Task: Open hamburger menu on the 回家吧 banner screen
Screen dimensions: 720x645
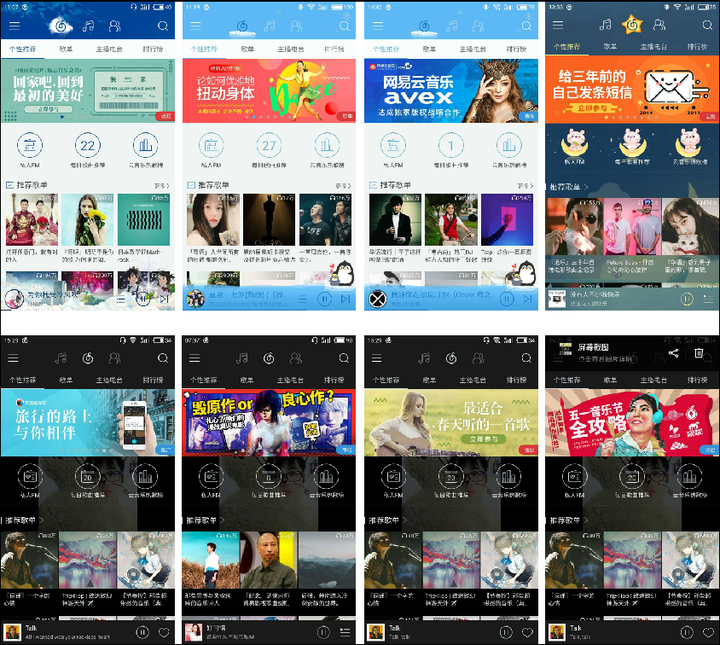Action: [x=14, y=26]
